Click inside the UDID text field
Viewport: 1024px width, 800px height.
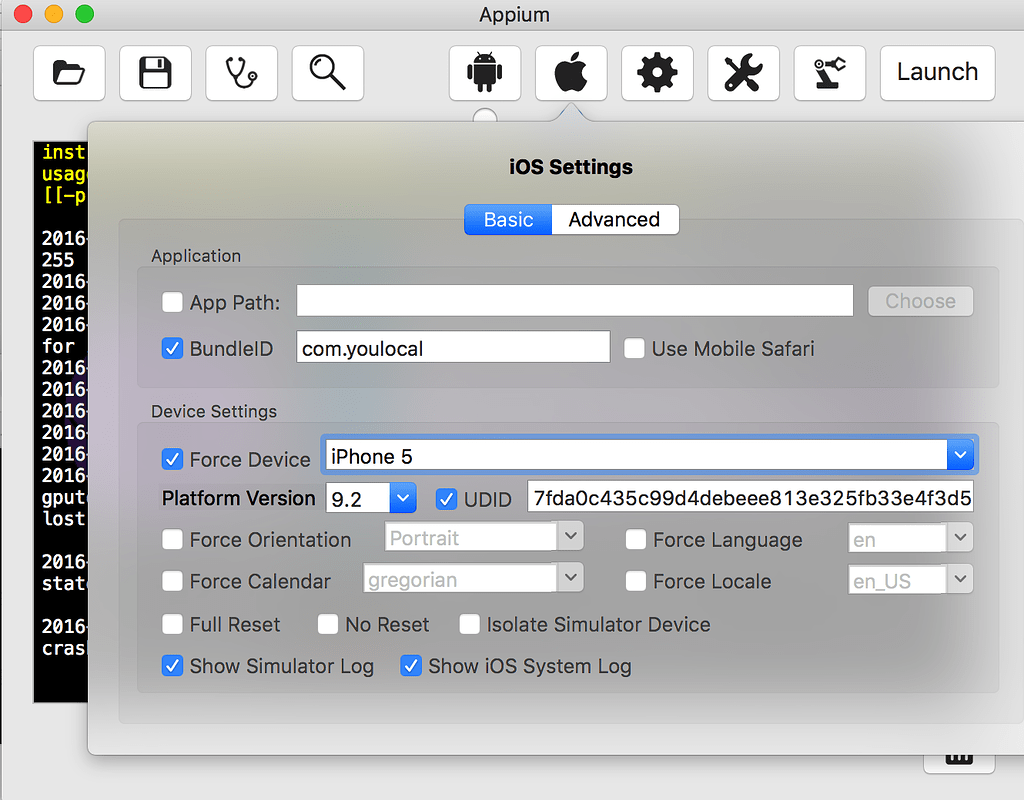(750, 497)
